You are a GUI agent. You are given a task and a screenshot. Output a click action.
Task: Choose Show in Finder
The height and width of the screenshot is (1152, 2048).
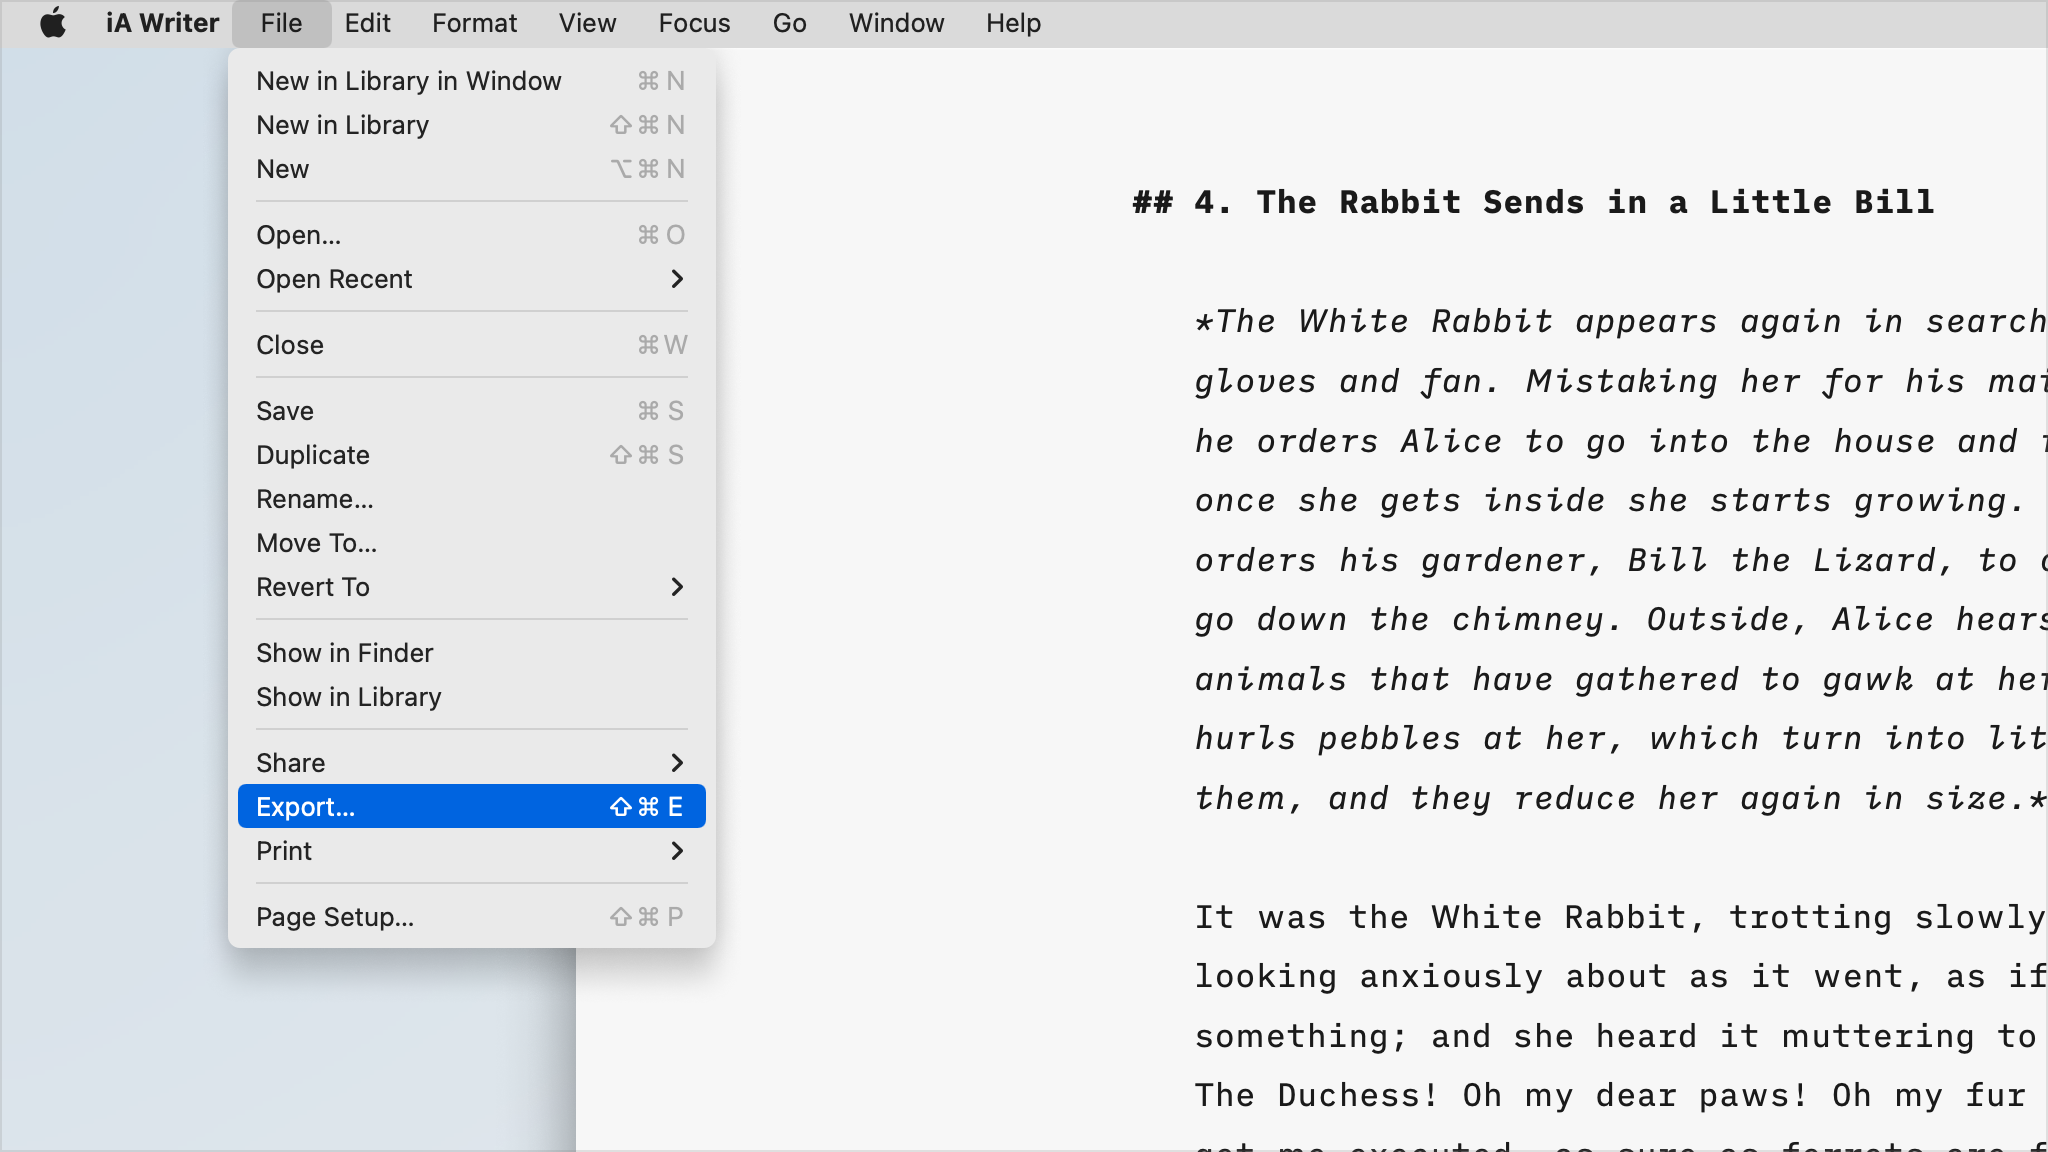[x=471, y=653]
